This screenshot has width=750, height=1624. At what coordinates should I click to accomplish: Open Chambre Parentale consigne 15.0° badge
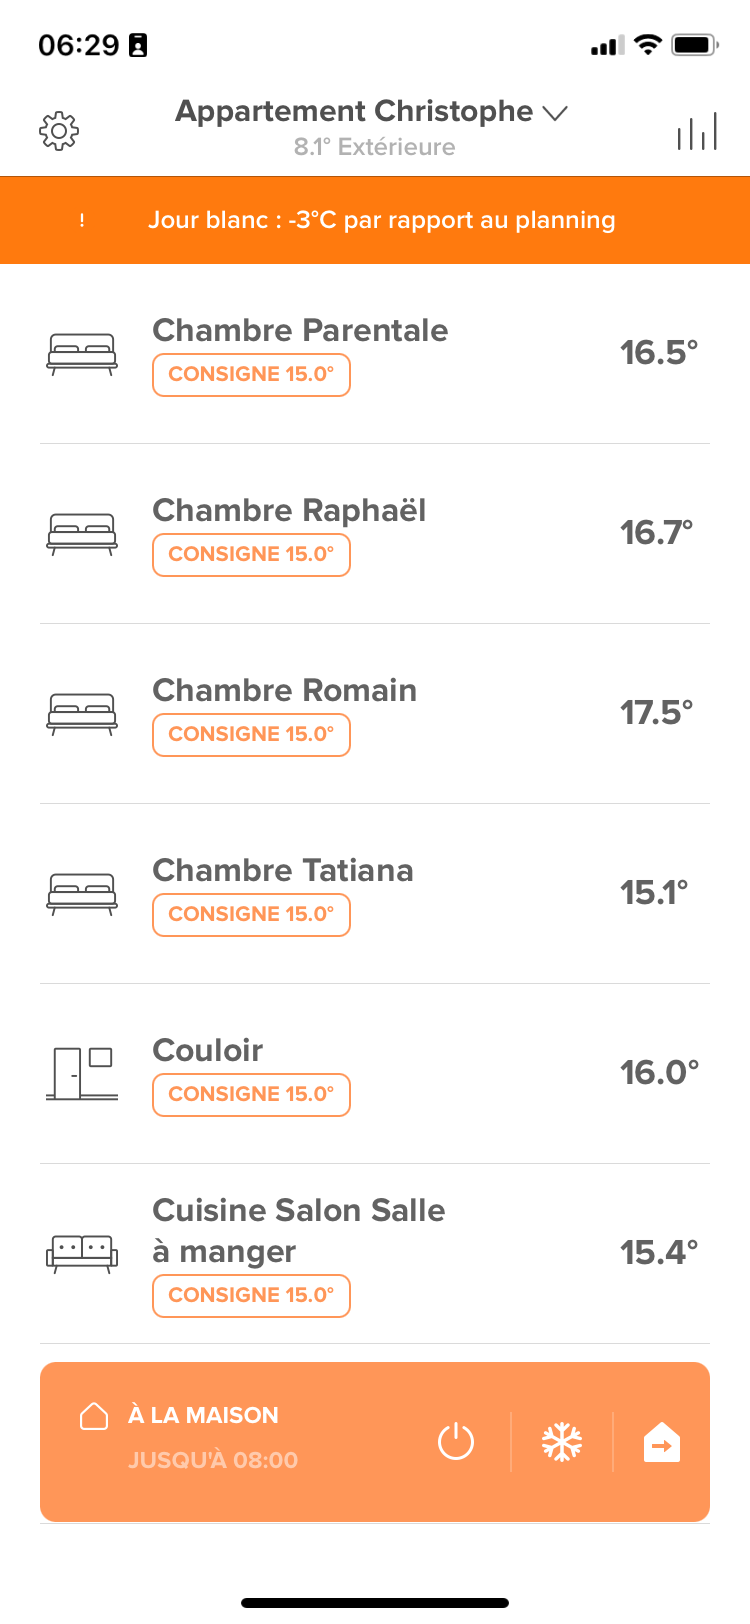click(x=251, y=375)
